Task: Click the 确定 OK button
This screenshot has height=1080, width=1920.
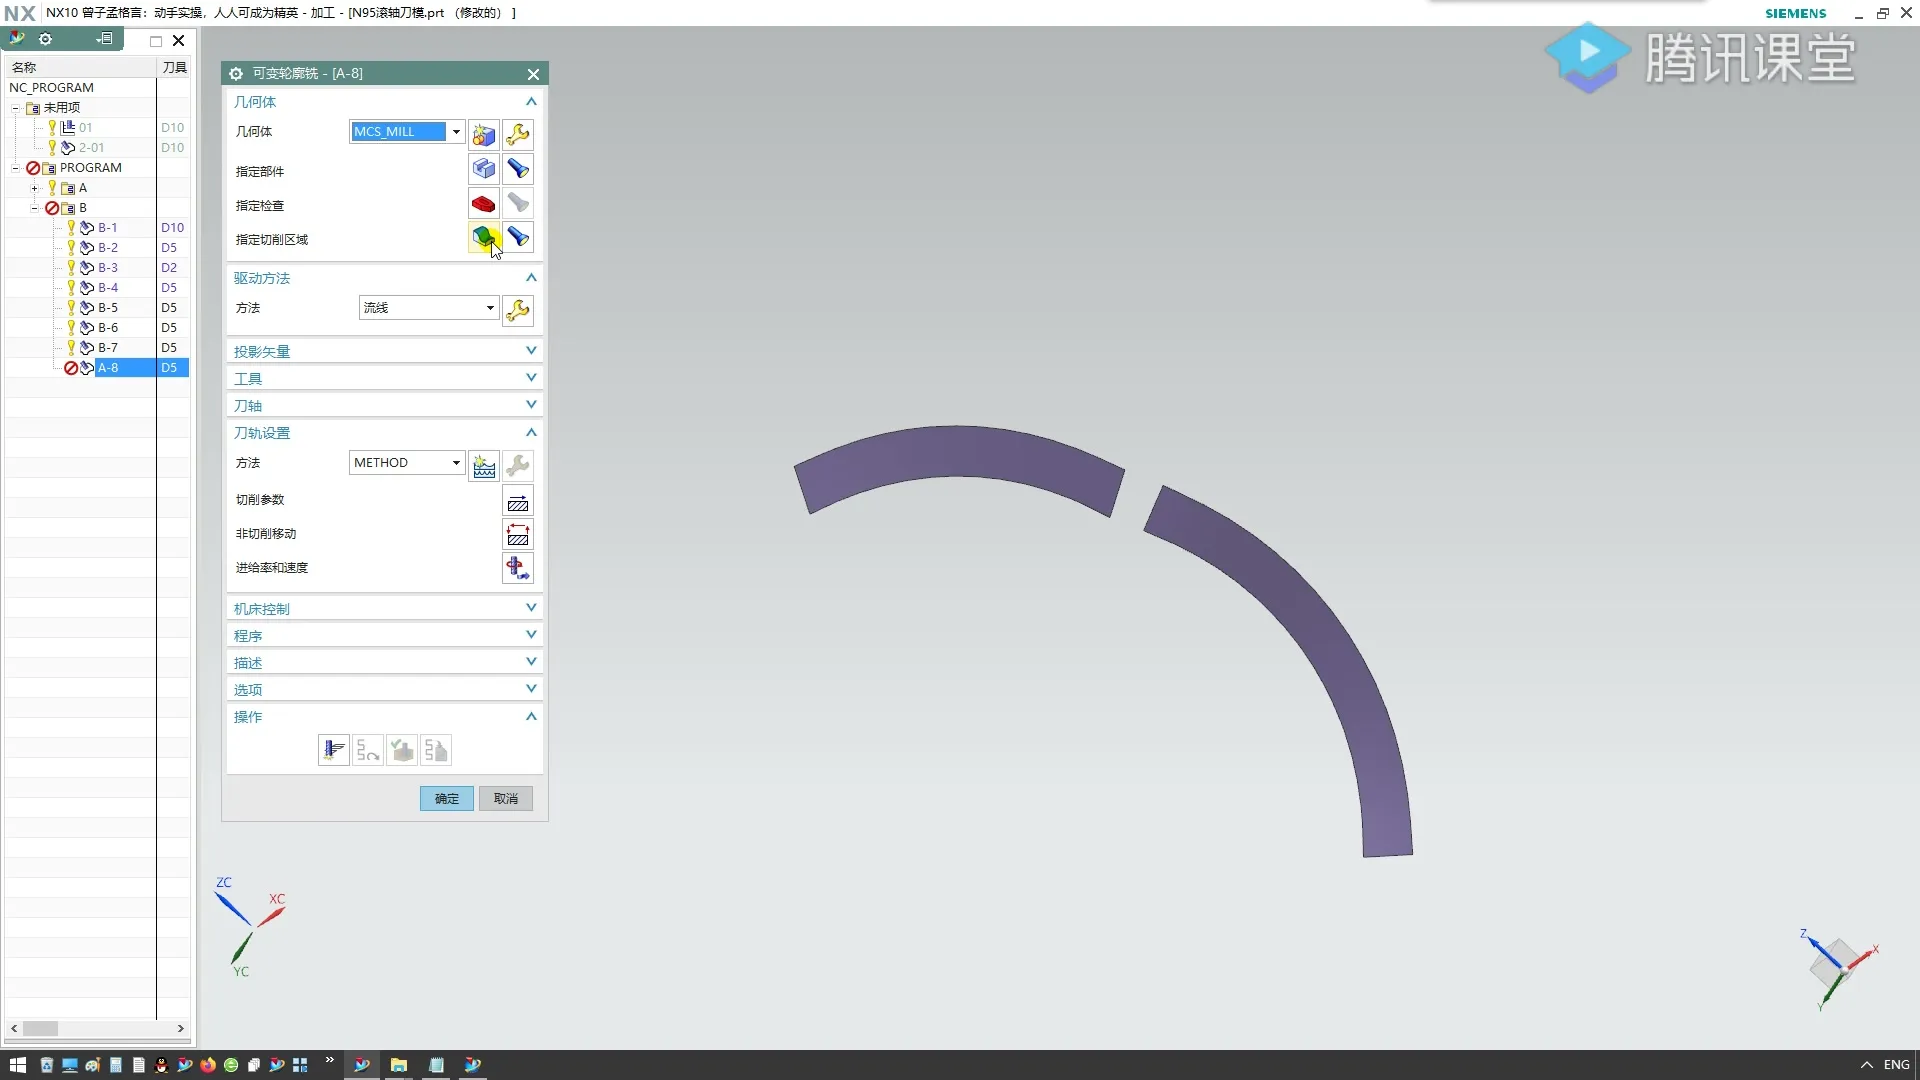Action: tap(447, 798)
